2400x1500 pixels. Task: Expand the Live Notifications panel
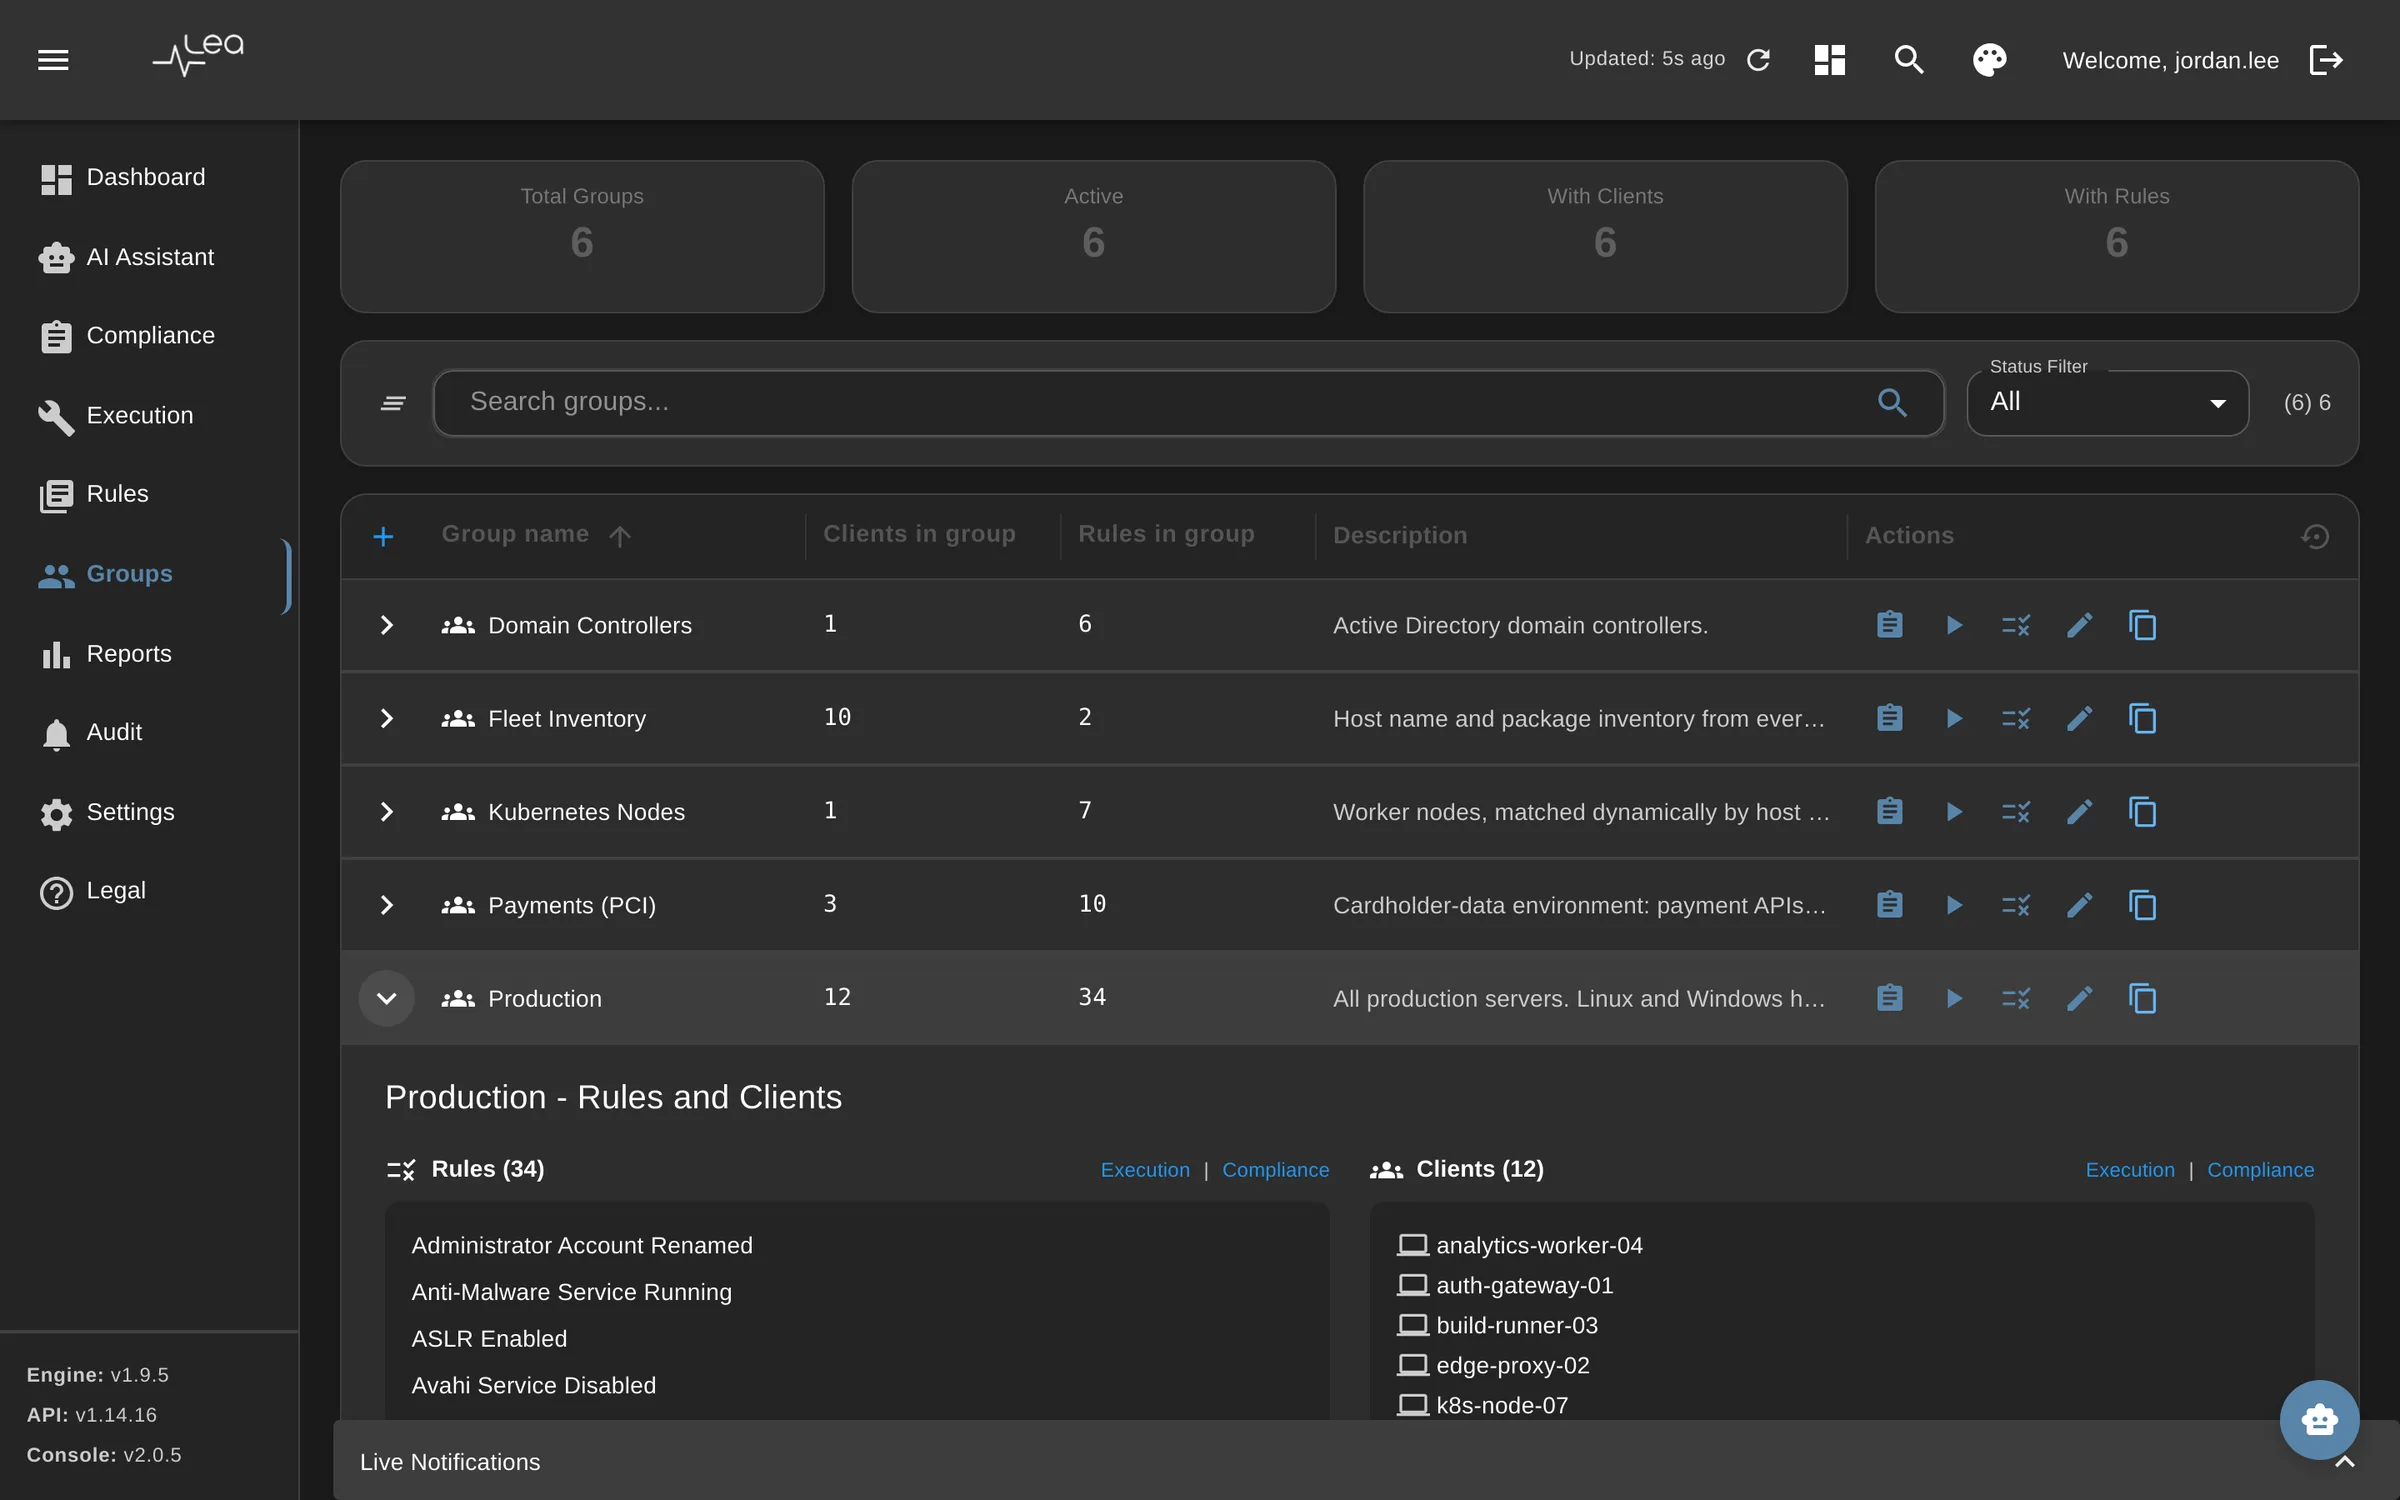click(x=2344, y=1461)
